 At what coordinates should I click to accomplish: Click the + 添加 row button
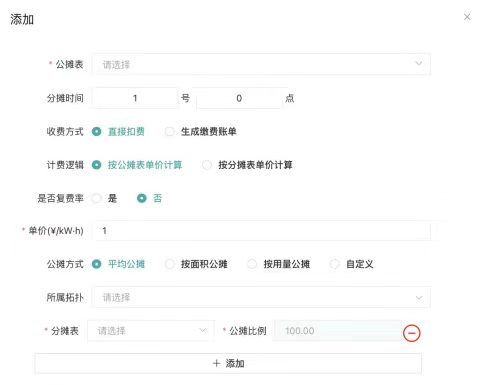(x=228, y=363)
